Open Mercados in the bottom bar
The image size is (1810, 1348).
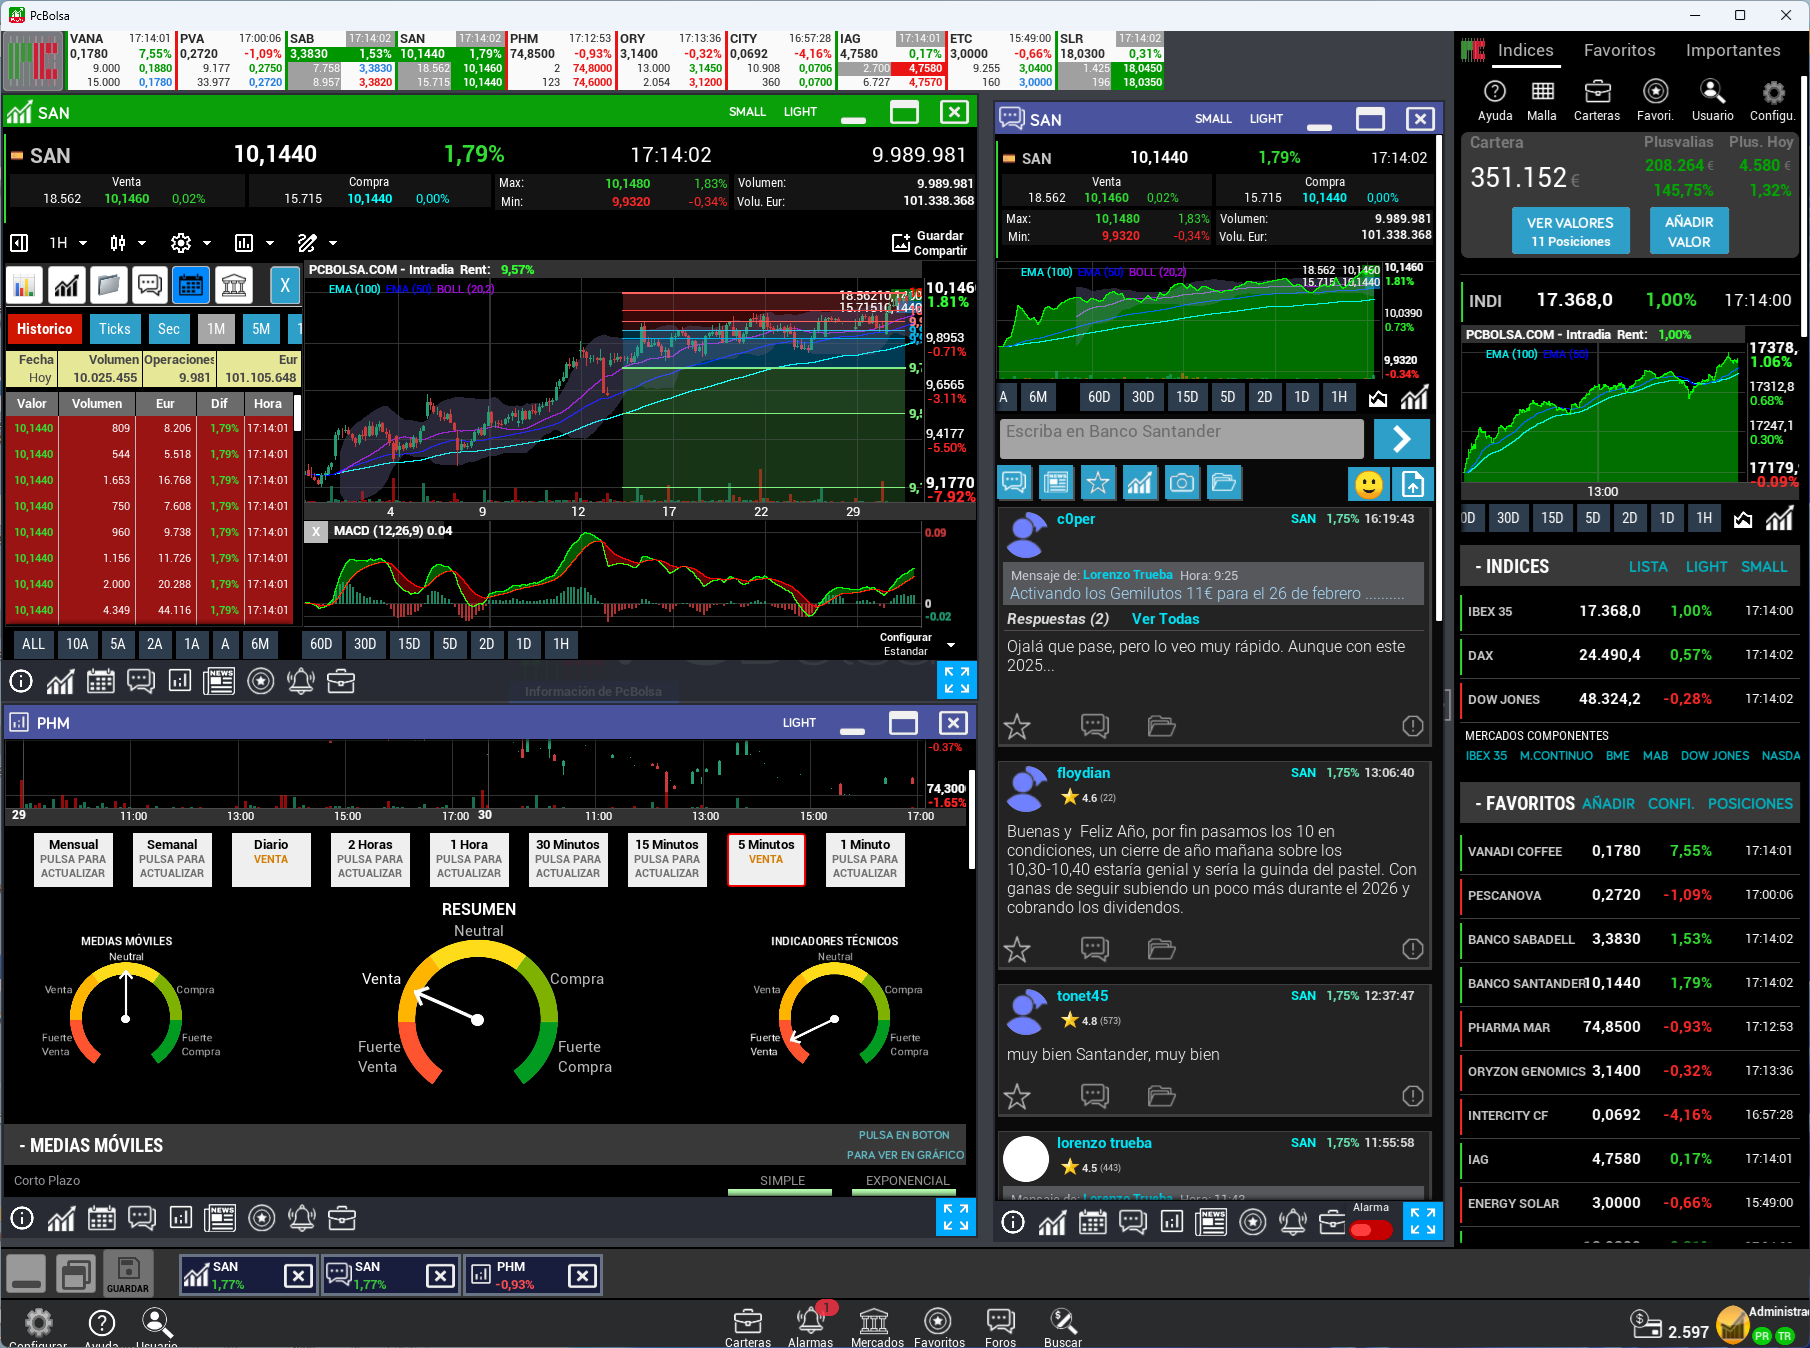click(877, 1328)
